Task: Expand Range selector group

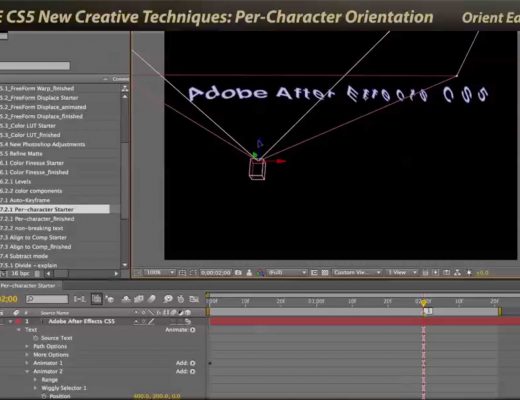Action: [35, 380]
